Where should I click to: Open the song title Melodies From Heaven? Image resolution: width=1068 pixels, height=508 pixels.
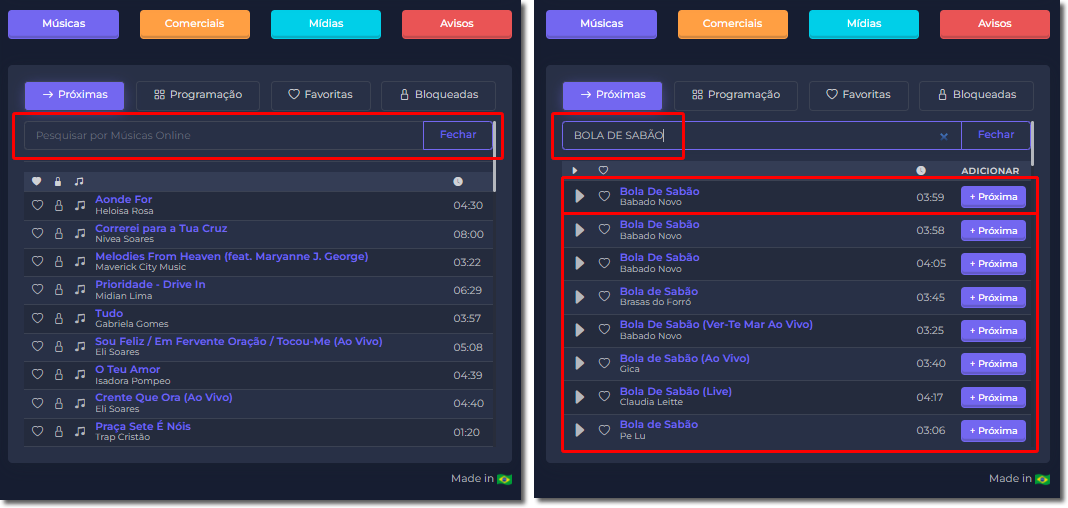click(x=231, y=256)
